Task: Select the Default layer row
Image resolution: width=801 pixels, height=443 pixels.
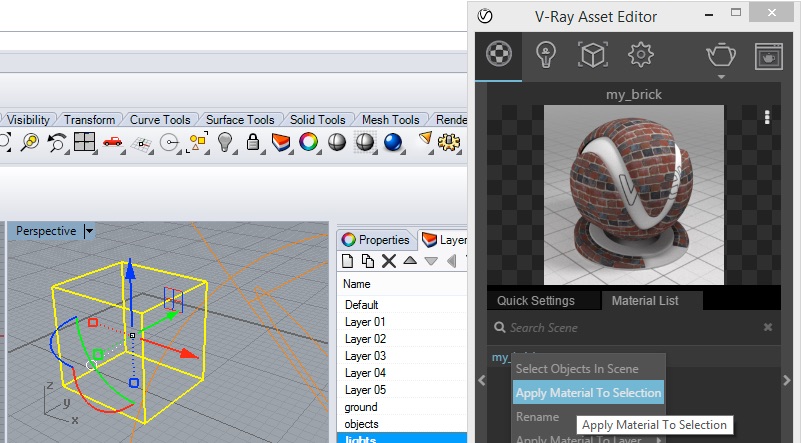Action: [x=402, y=305]
